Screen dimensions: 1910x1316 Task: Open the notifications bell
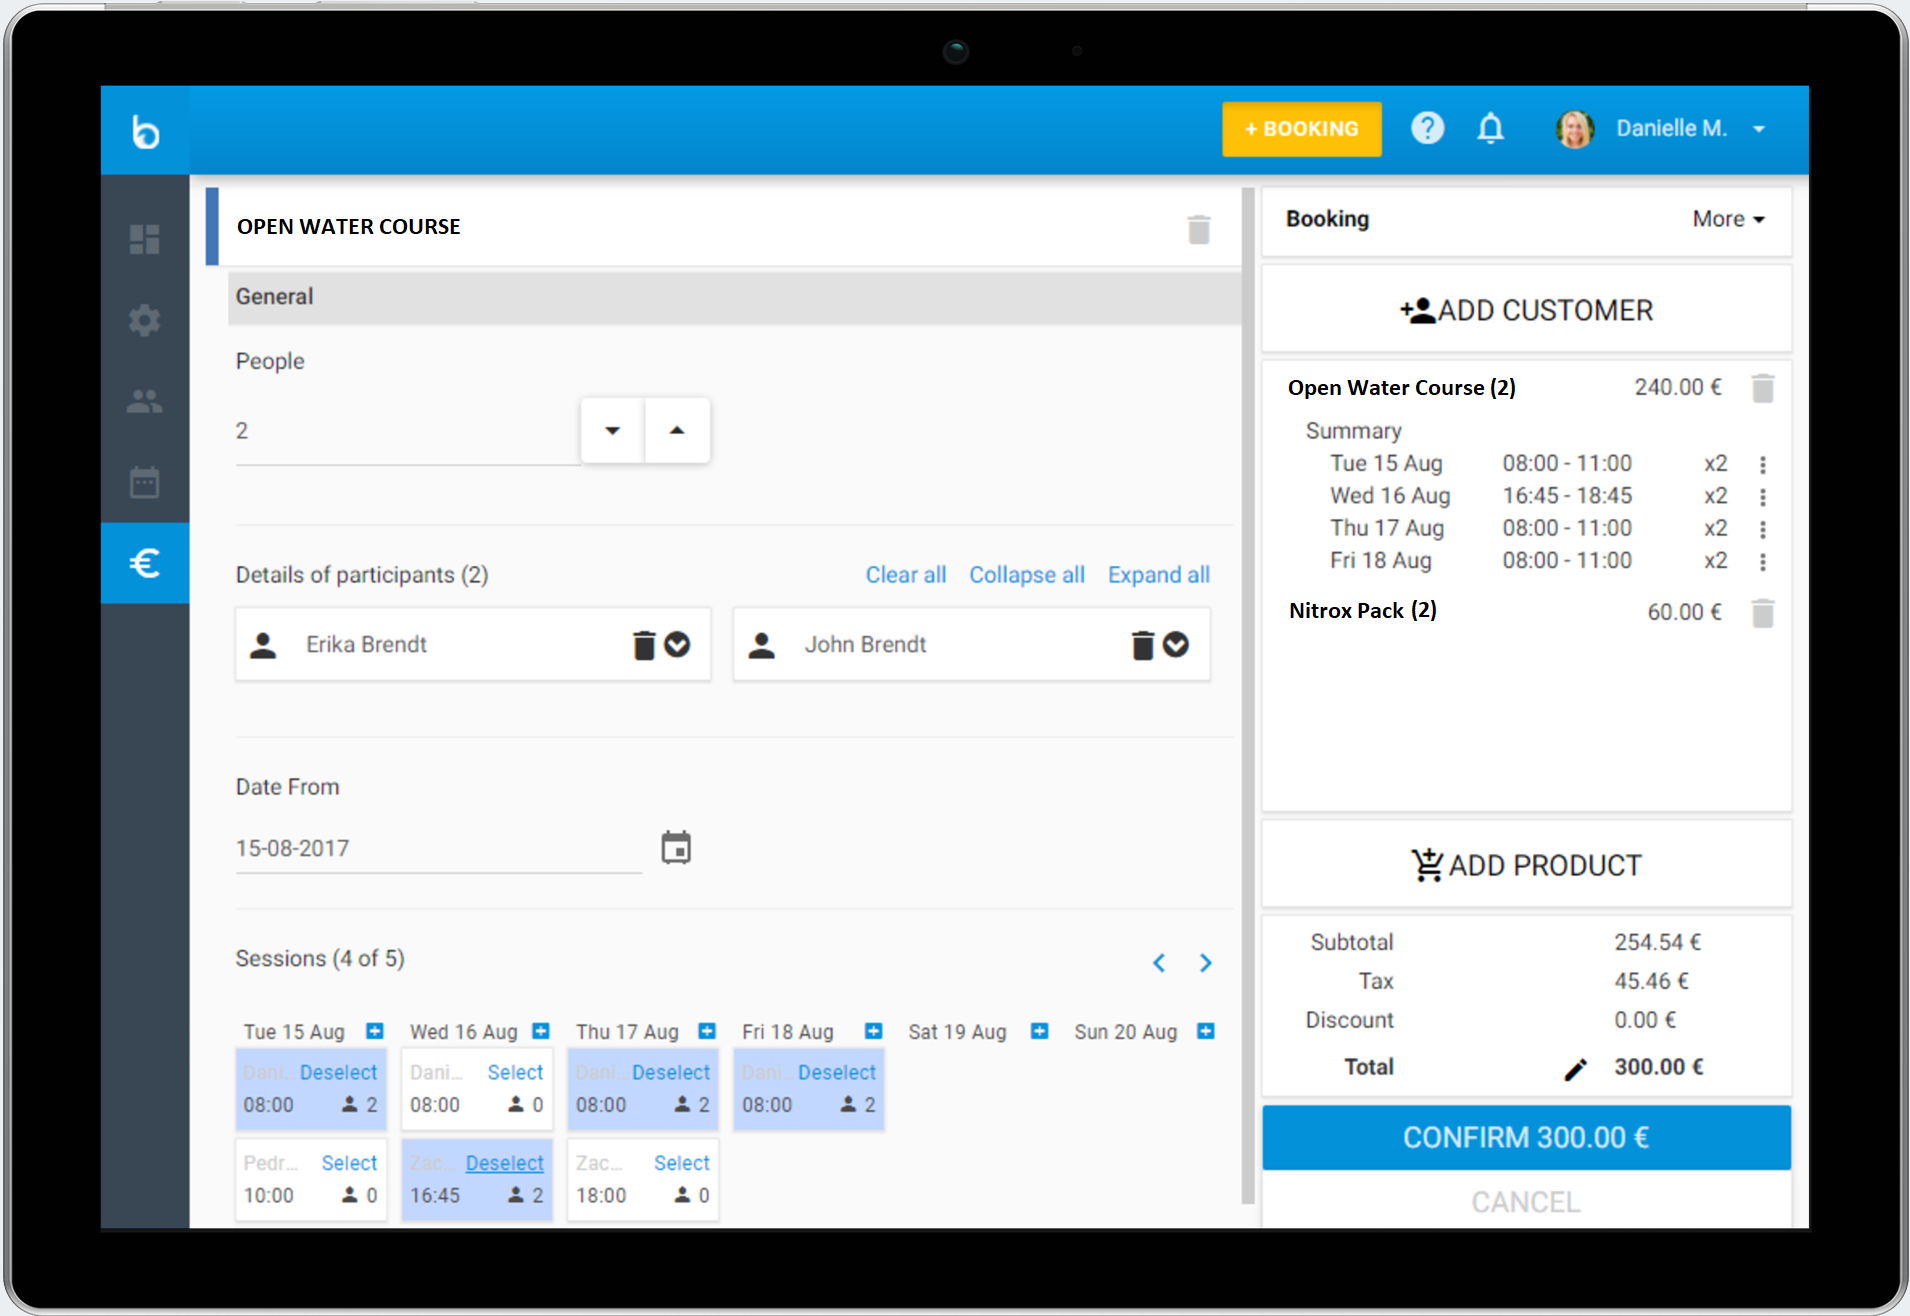1490,128
